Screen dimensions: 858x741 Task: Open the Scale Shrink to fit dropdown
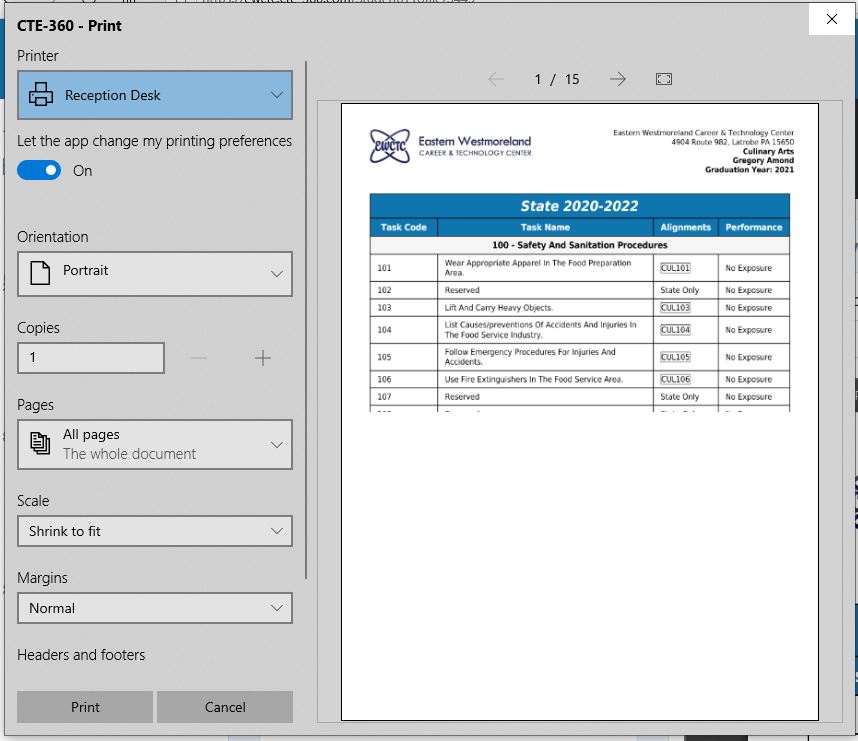click(x=277, y=531)
